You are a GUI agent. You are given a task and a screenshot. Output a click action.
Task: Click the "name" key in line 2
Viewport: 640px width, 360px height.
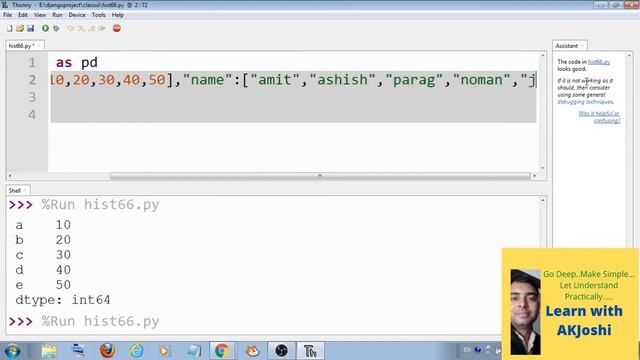[207, 80]
